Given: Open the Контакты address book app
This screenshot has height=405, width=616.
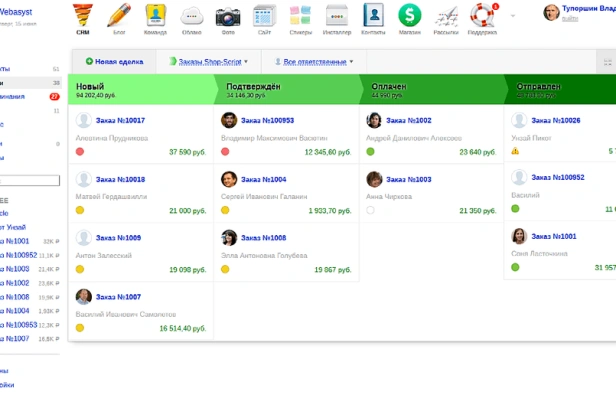Looking at the screenshot, I should tap(372, 16).
